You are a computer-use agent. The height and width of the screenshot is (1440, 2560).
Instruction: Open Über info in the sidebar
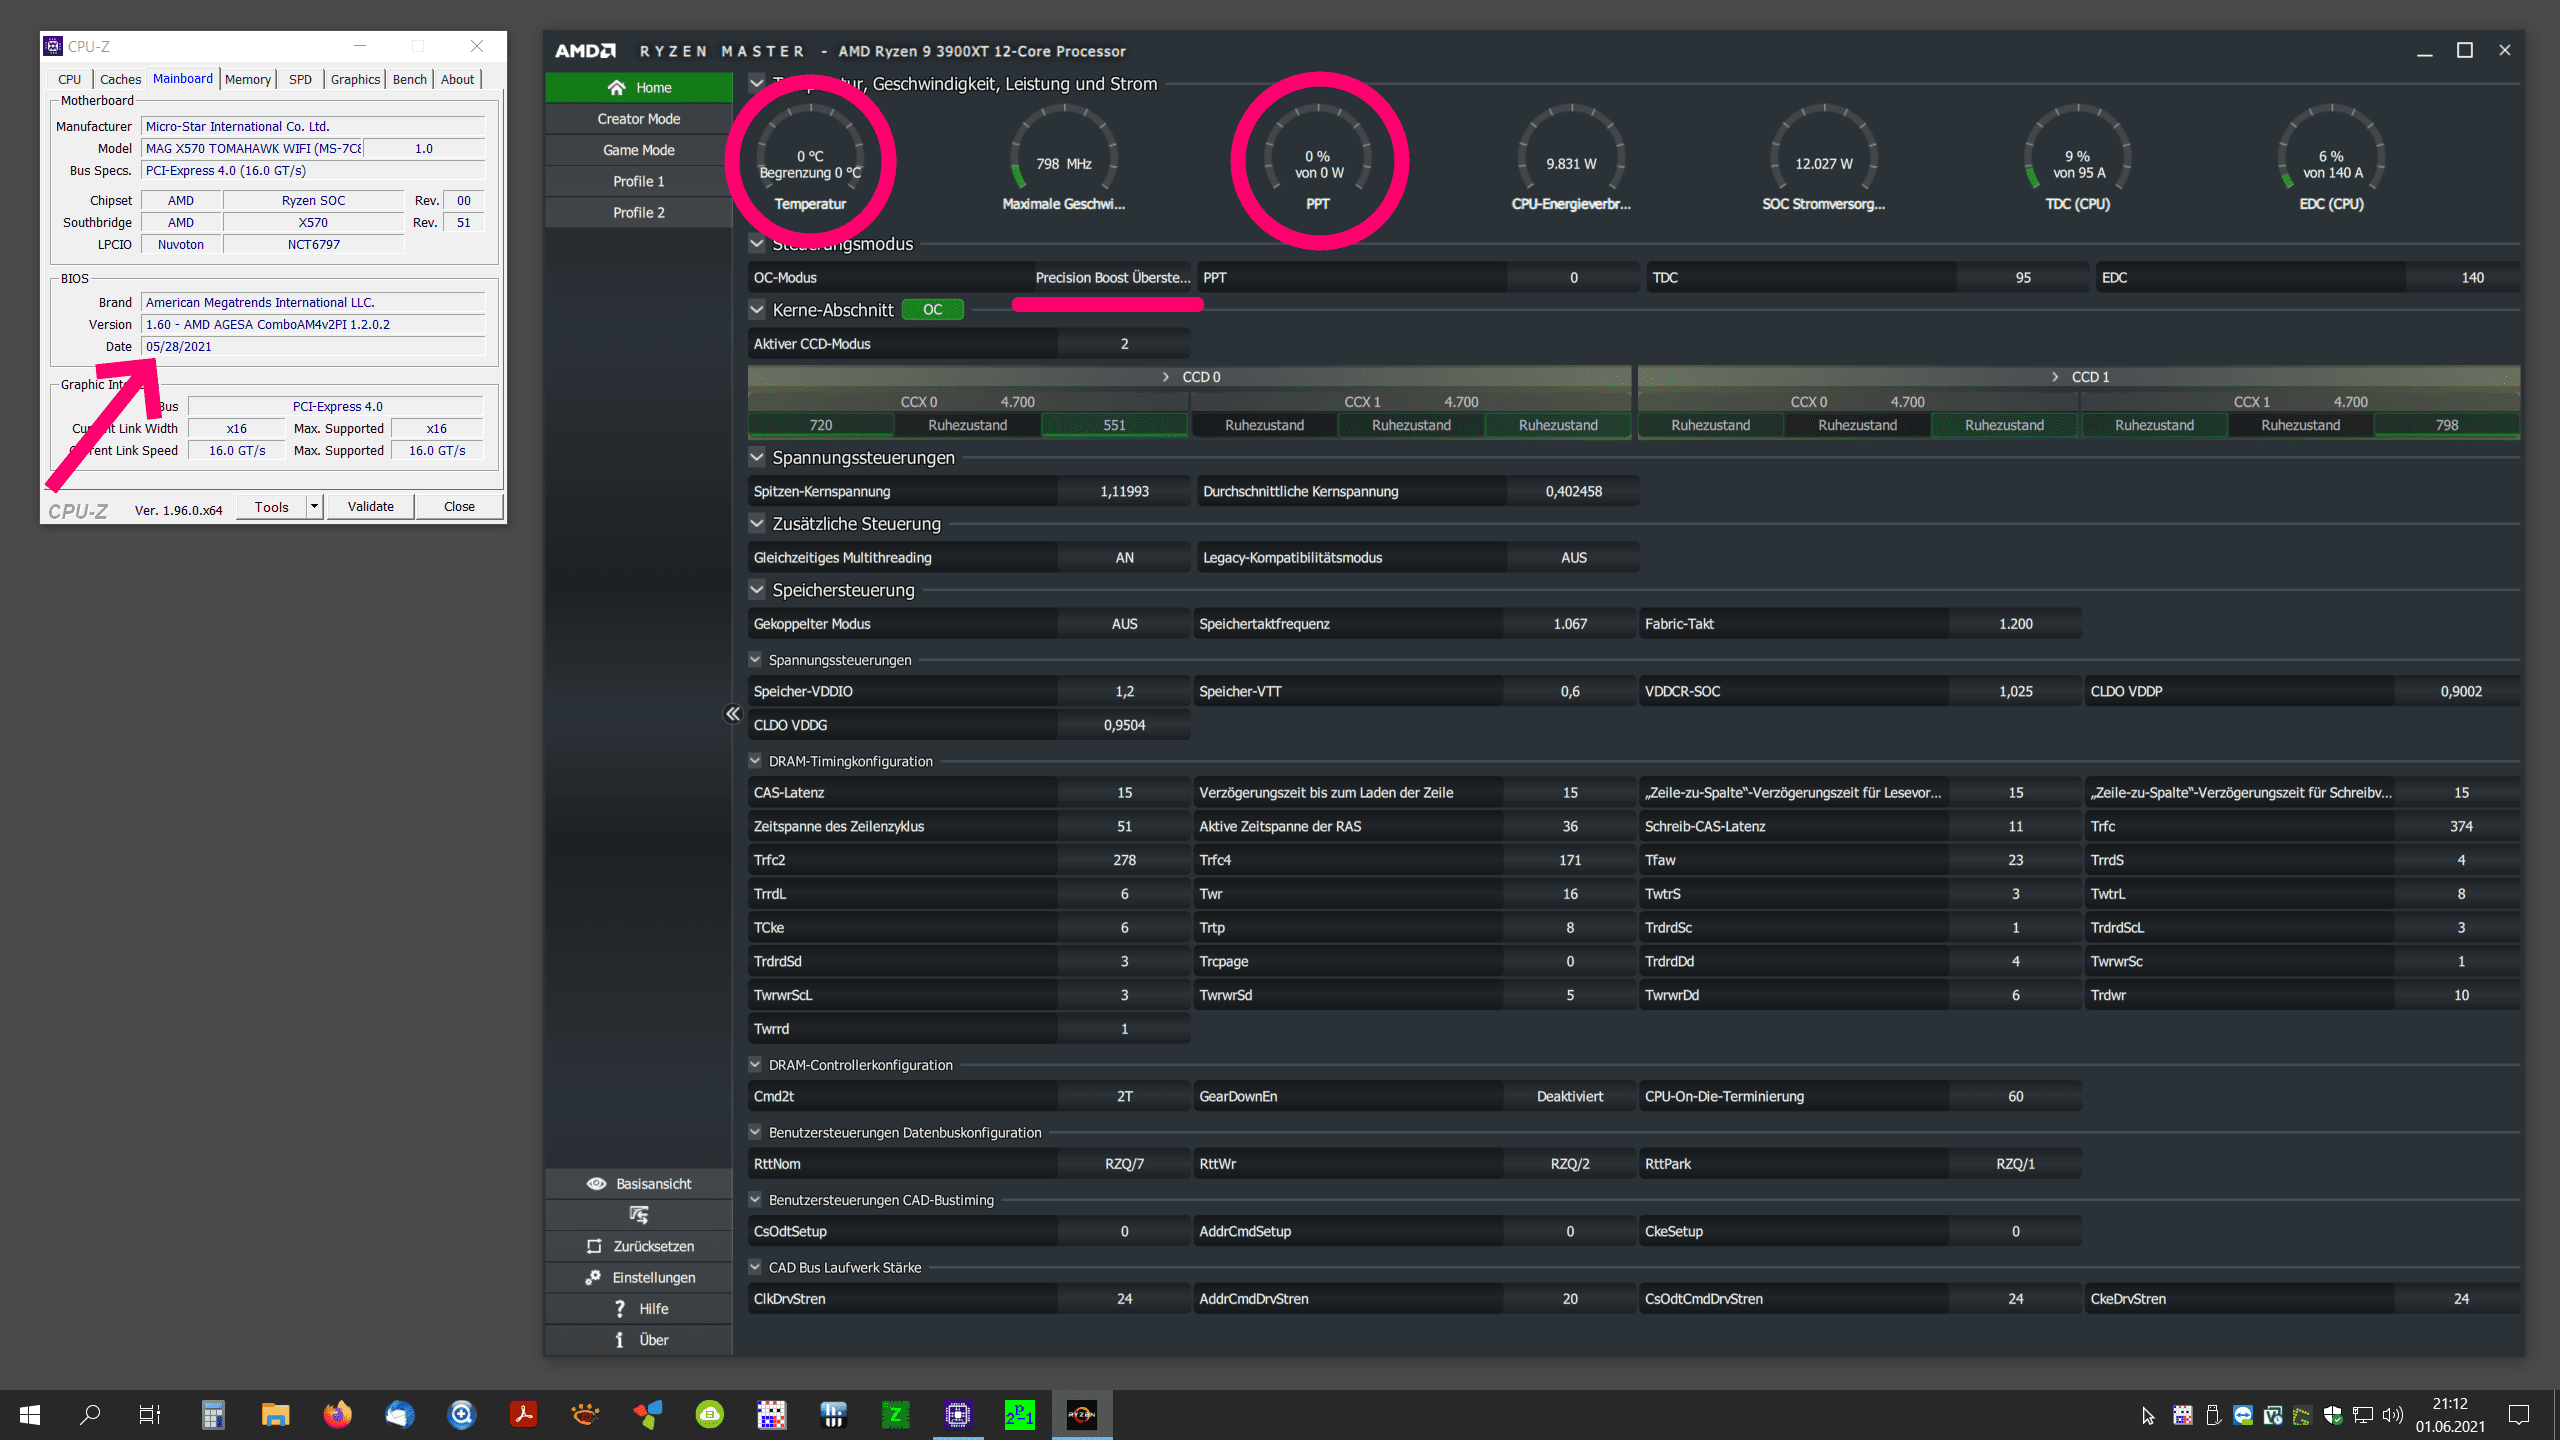point(639,1339)
